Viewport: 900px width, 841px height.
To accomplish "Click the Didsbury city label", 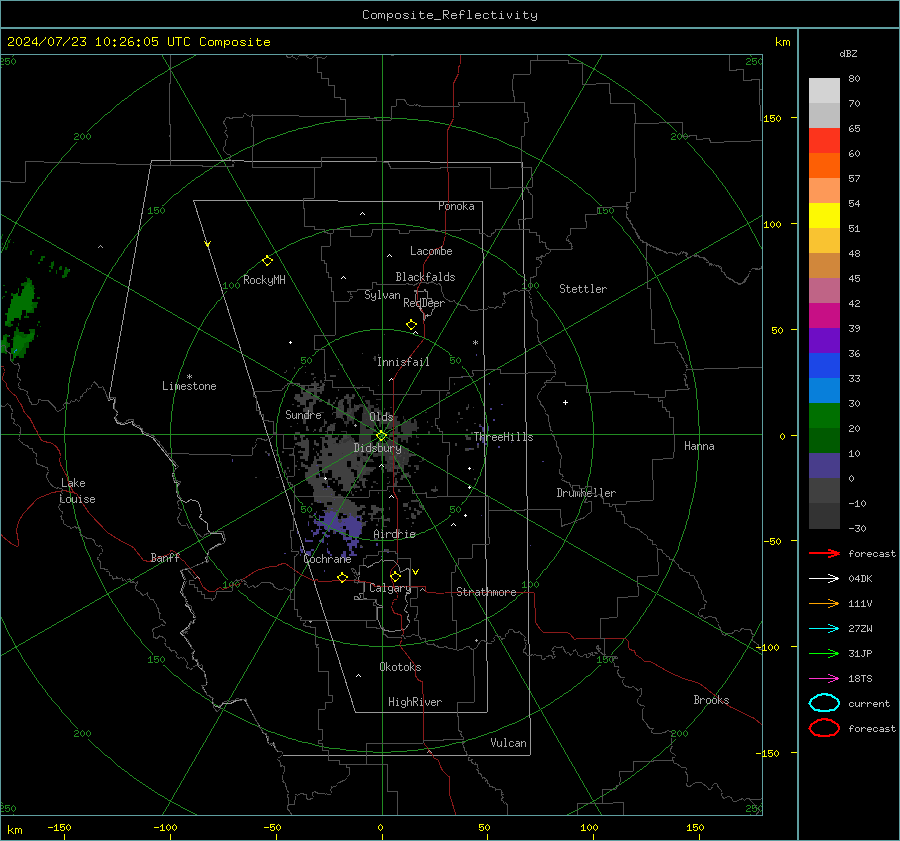I will [378, 448].
